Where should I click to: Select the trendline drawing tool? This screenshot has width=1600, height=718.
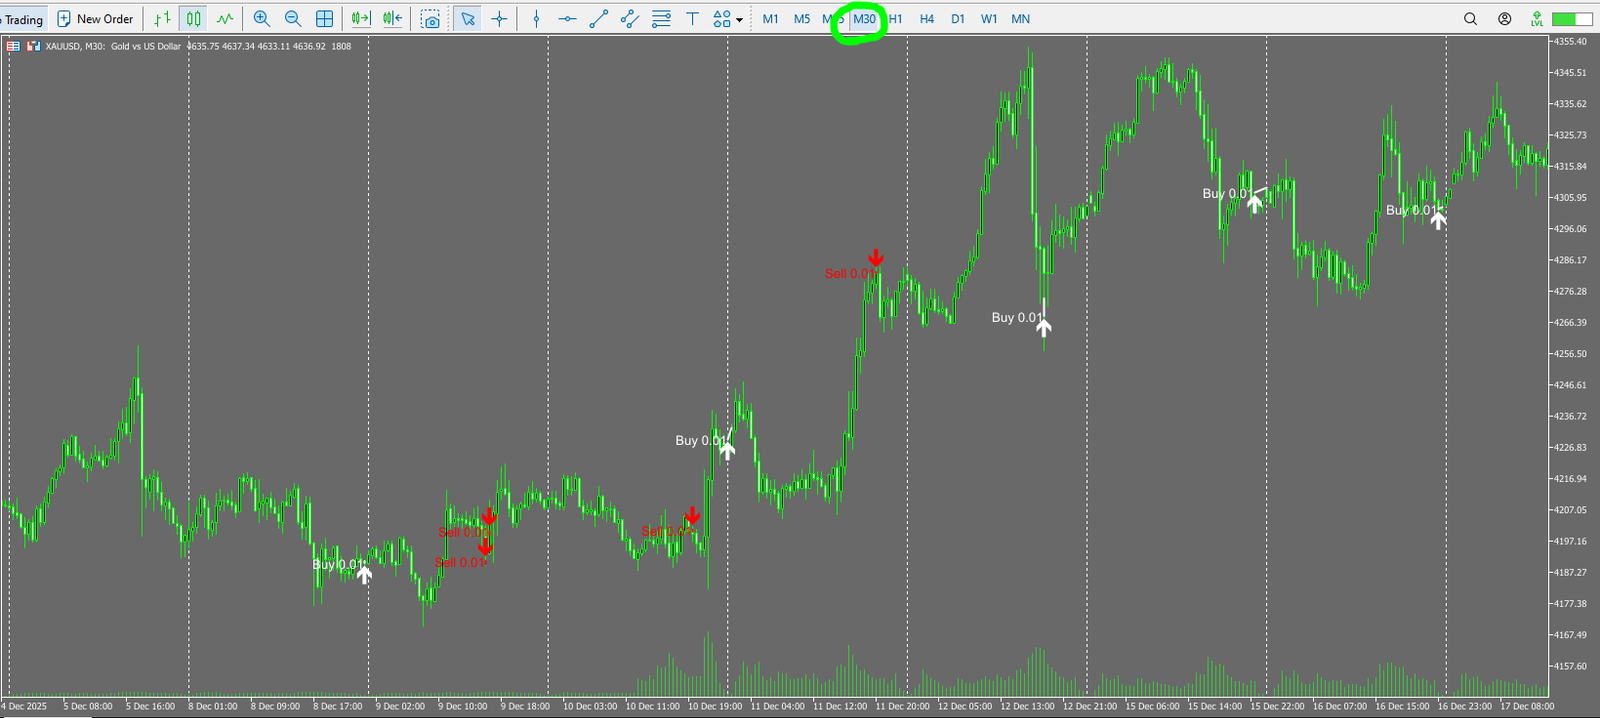pos(598,19)
